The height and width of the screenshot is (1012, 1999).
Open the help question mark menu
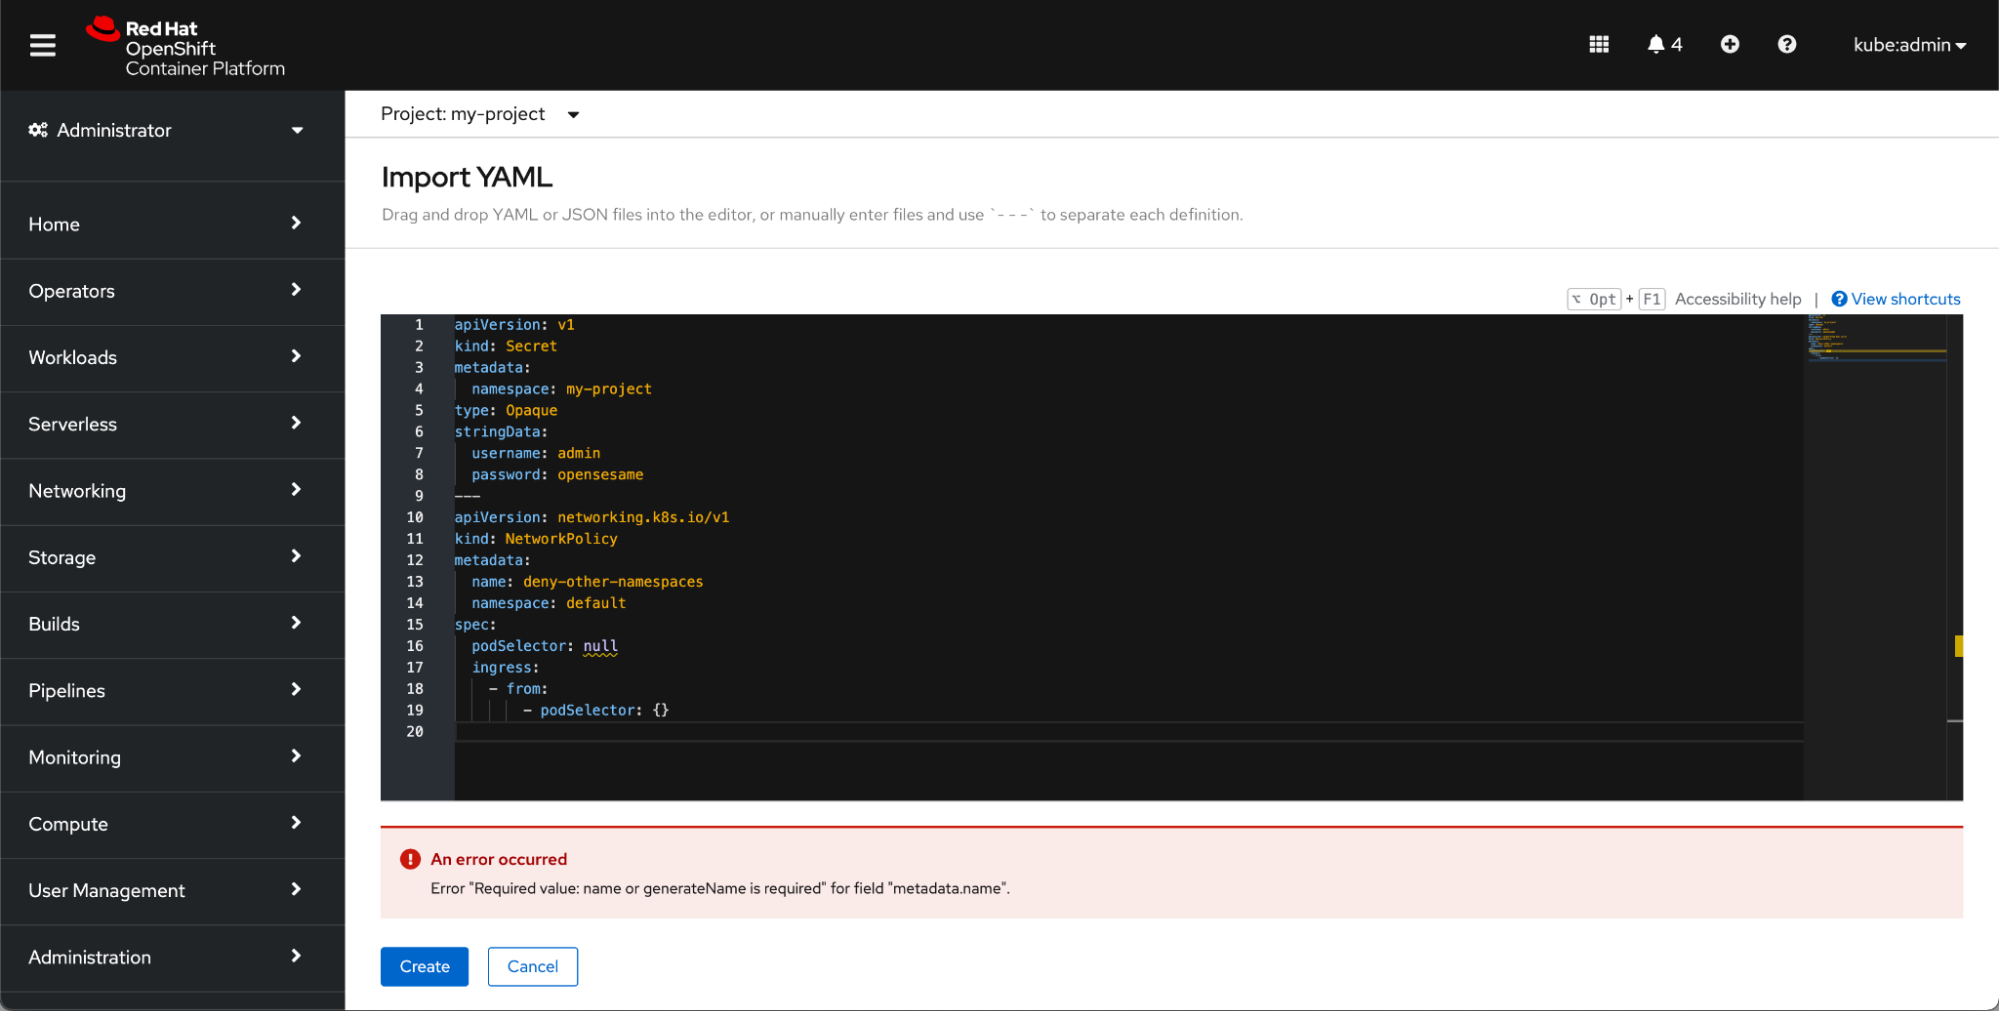(1787, 45)
